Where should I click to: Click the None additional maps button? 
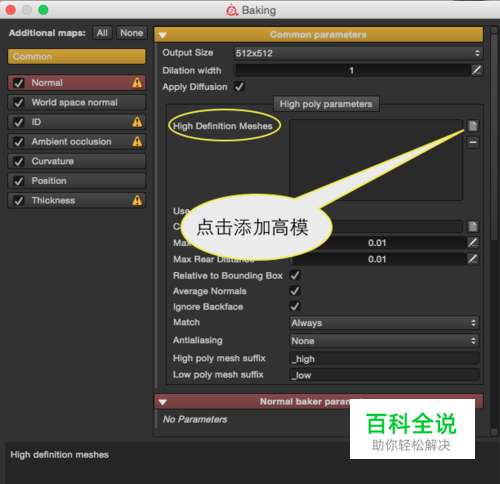(132, 33)
